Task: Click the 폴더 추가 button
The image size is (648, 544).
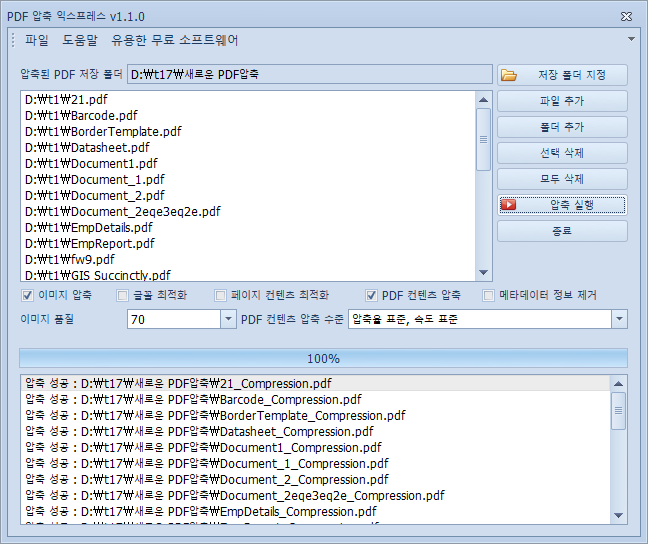Action: [x=562, y=127]
